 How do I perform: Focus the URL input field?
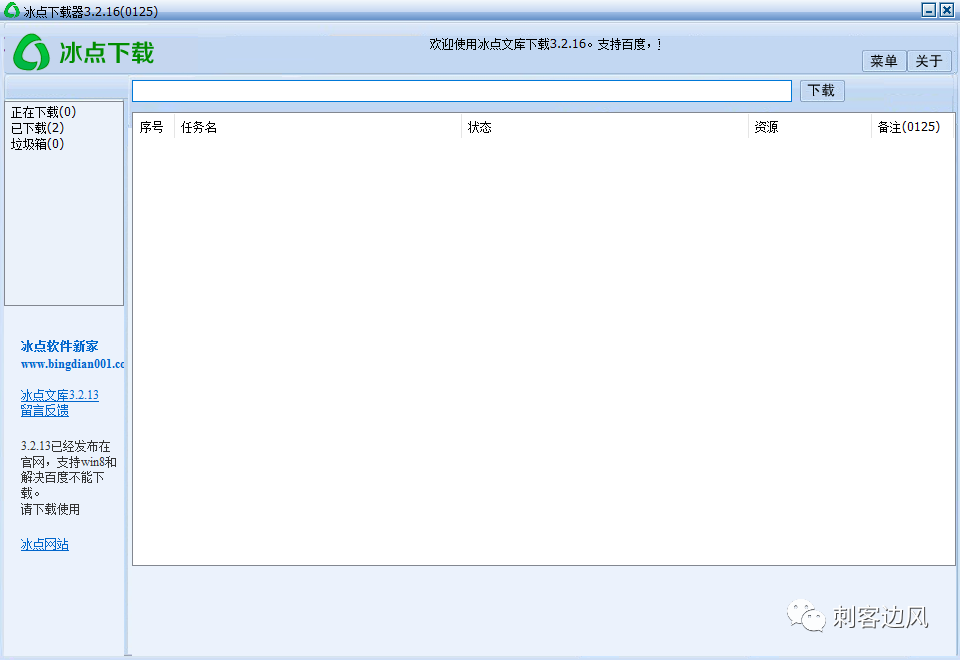click(x=462, y=91)
